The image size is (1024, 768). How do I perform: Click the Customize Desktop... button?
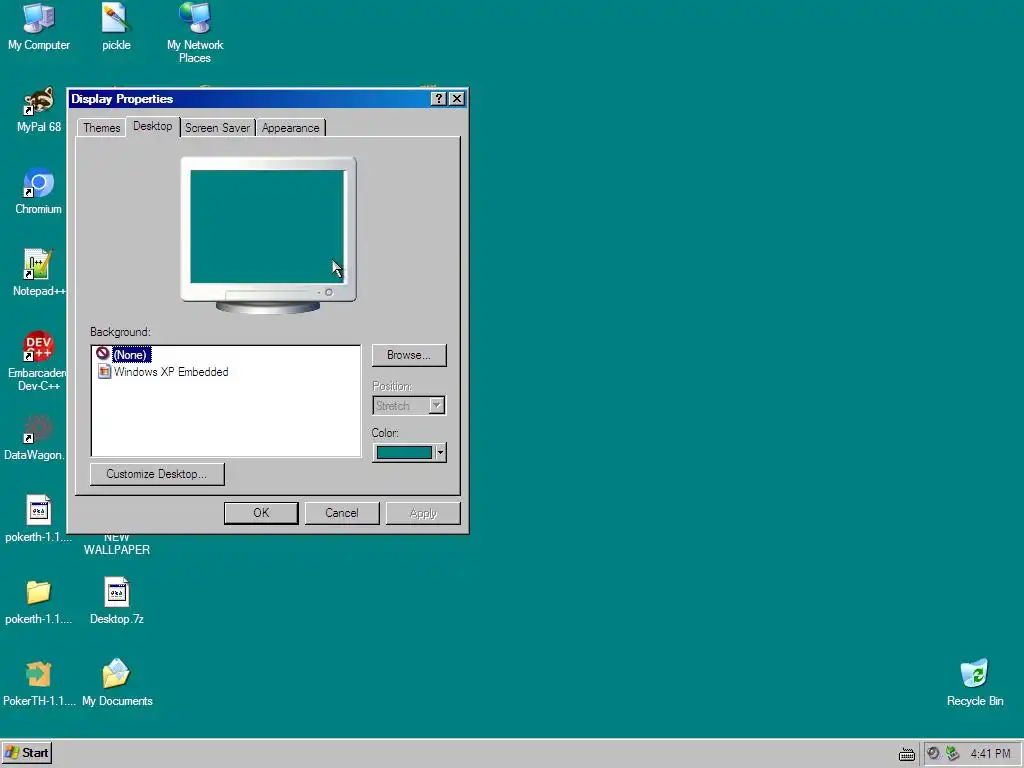pyautogui.click(x=157, y=474)
